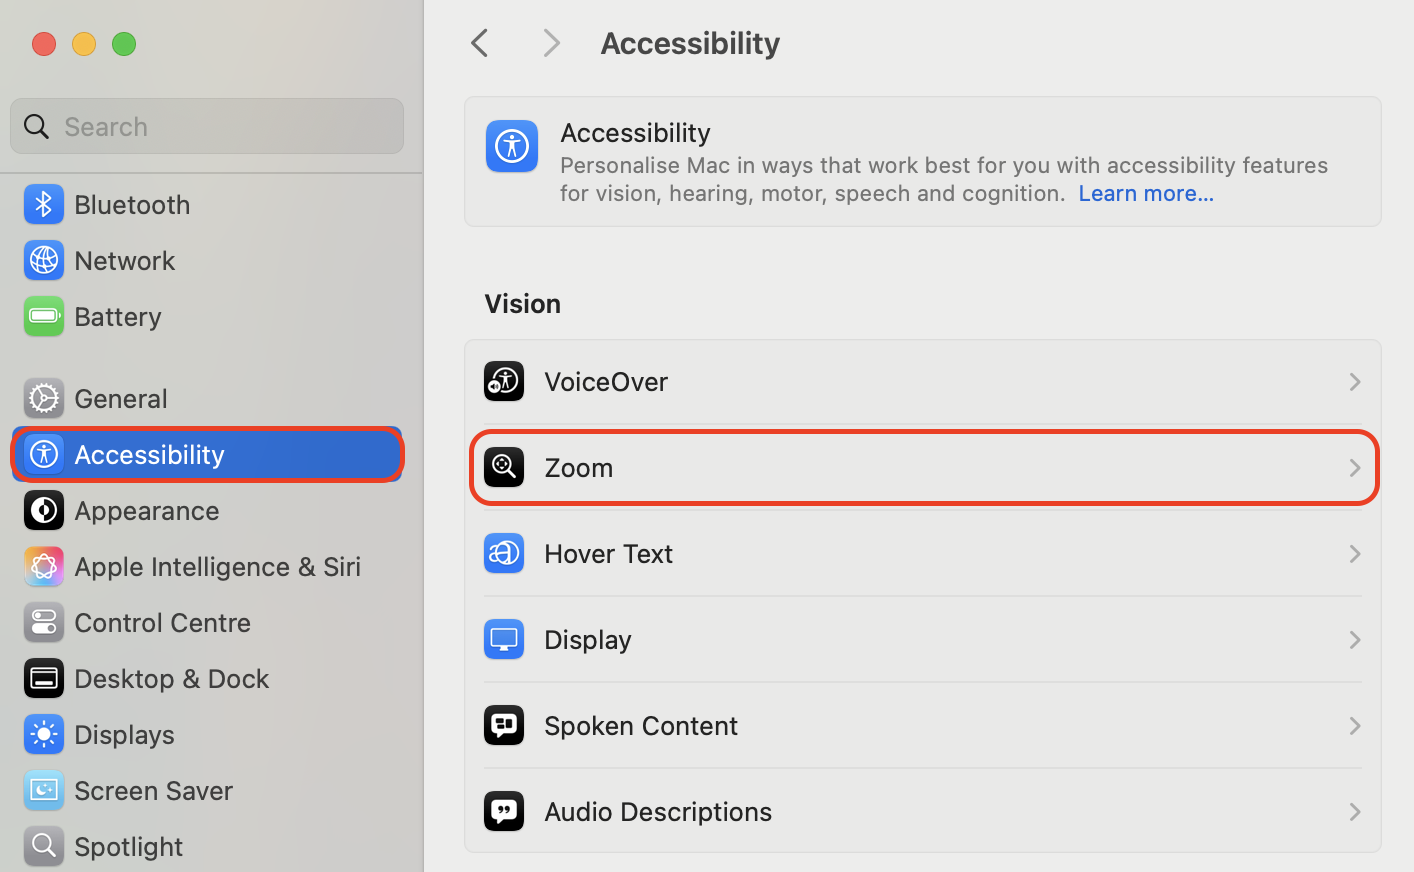Select the VoiceOver icon in the Vision section
The height and width of the screenshot is (872, 1414).
tap(503, 381)
